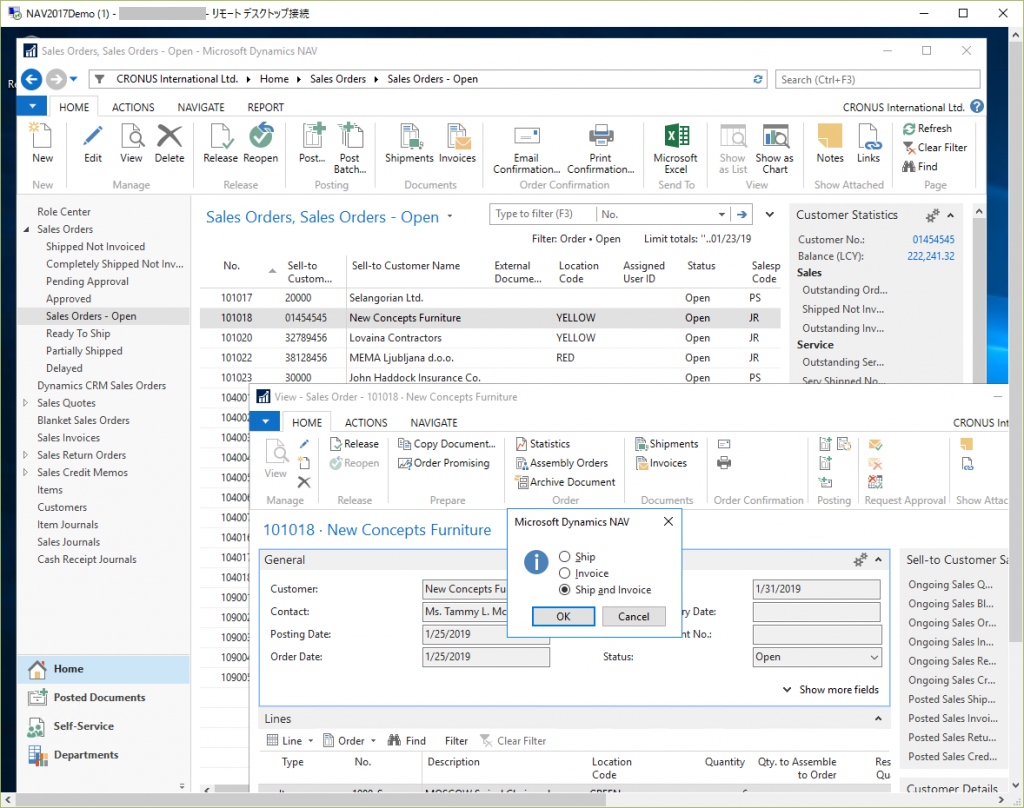Select the Ship radio option

tap(565, 557)
